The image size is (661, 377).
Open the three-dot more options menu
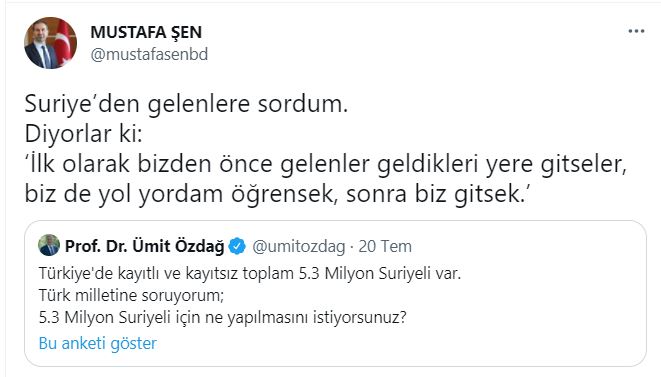[636, 31]
